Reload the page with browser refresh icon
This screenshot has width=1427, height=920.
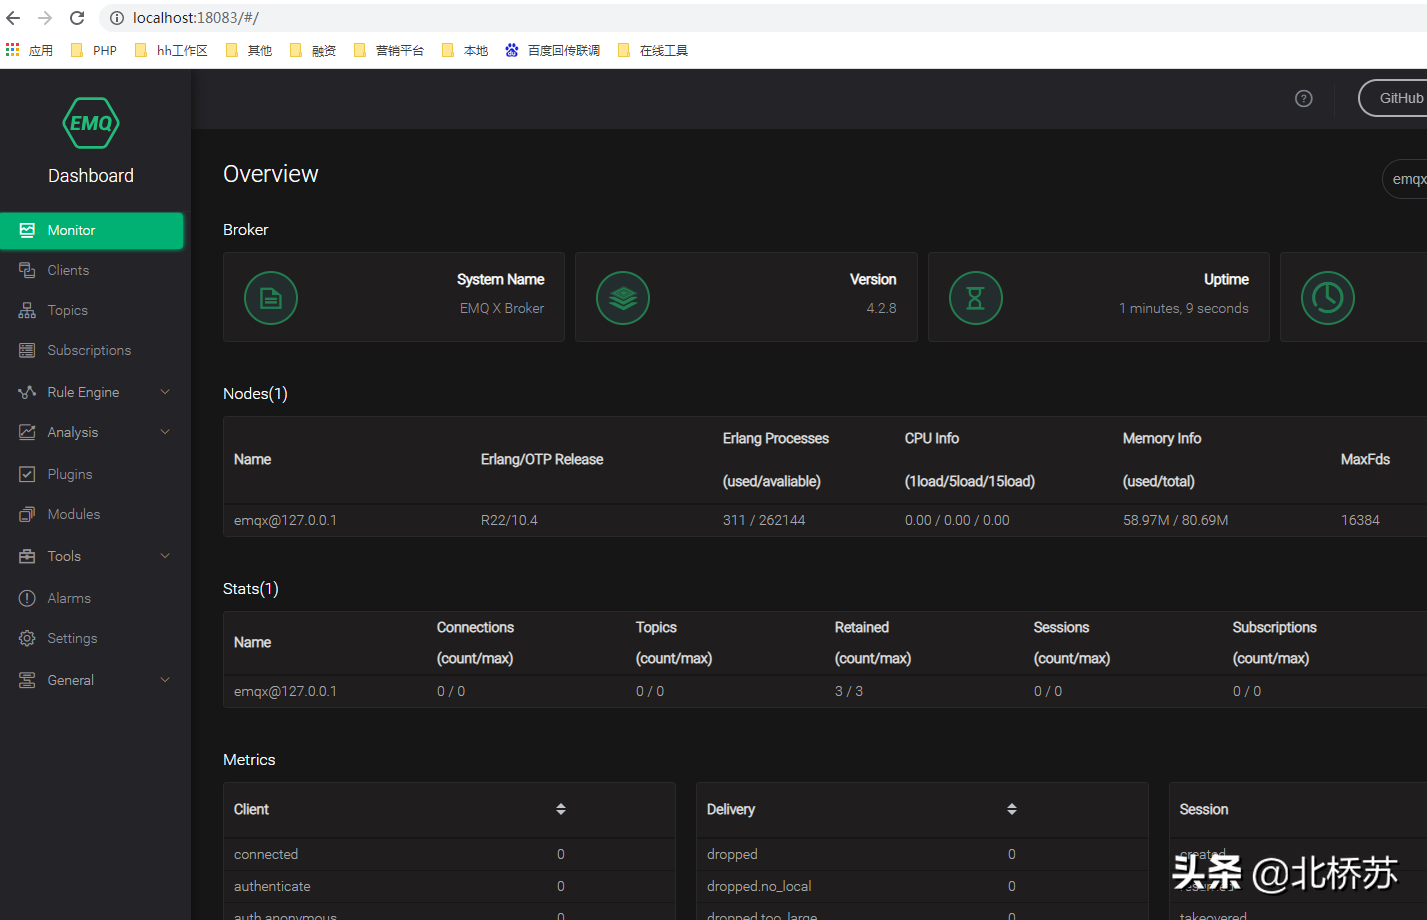pos(77,18)
